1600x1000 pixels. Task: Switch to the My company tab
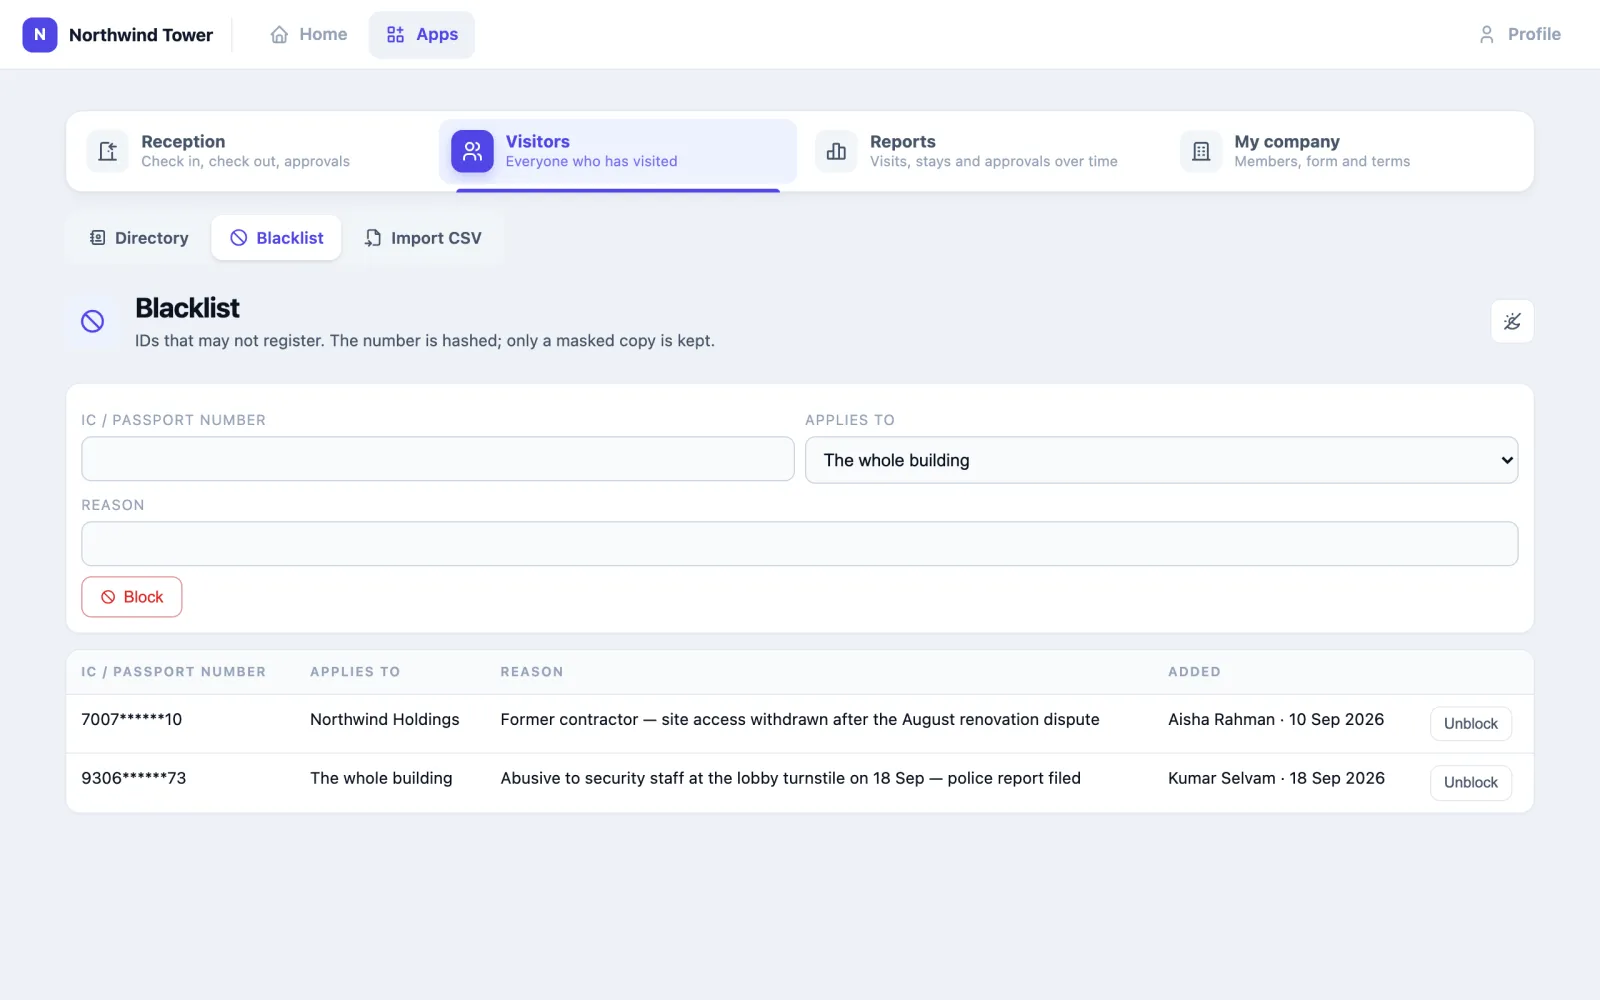pos(1346,151)
